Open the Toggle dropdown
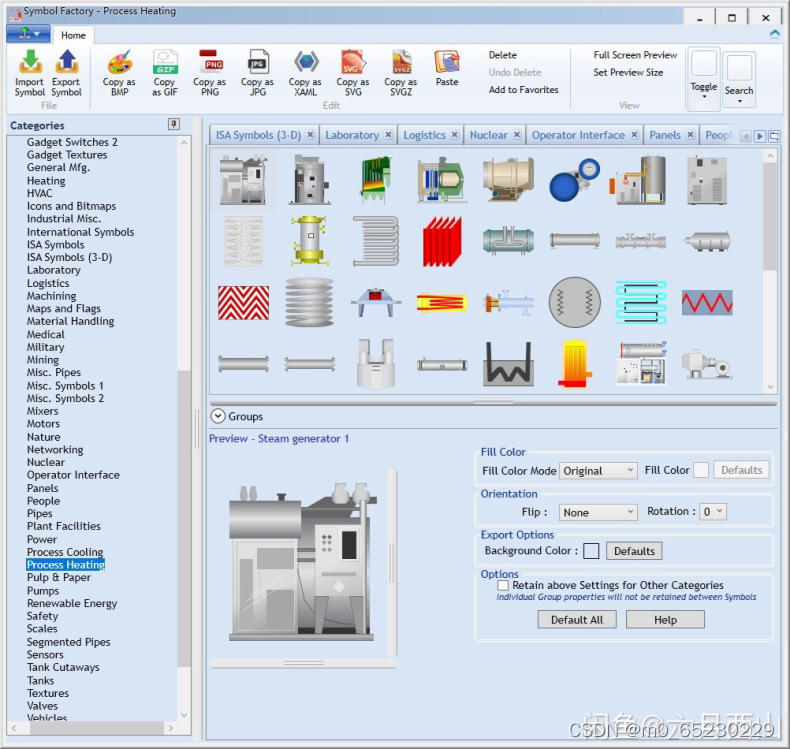 click(x=704, y=79)
